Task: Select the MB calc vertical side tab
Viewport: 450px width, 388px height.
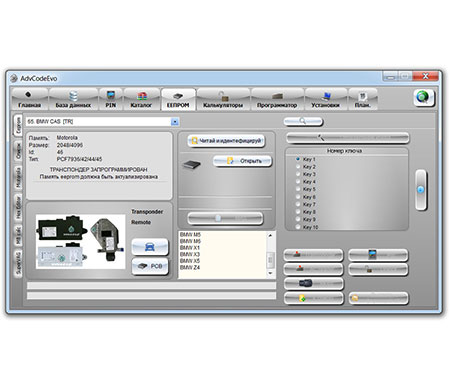Action: click(x=18, y=235)
